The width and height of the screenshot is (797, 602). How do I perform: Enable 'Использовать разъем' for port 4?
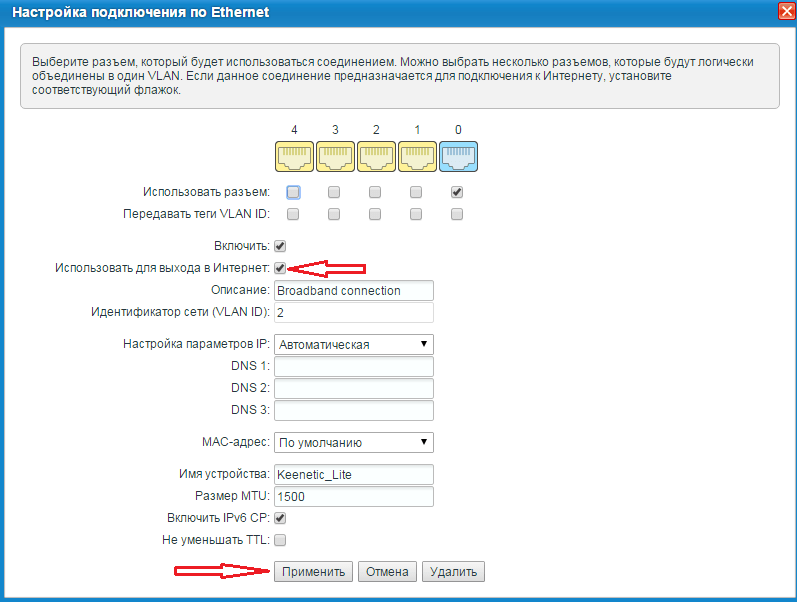pyautogui.click(x=293, y=192)
